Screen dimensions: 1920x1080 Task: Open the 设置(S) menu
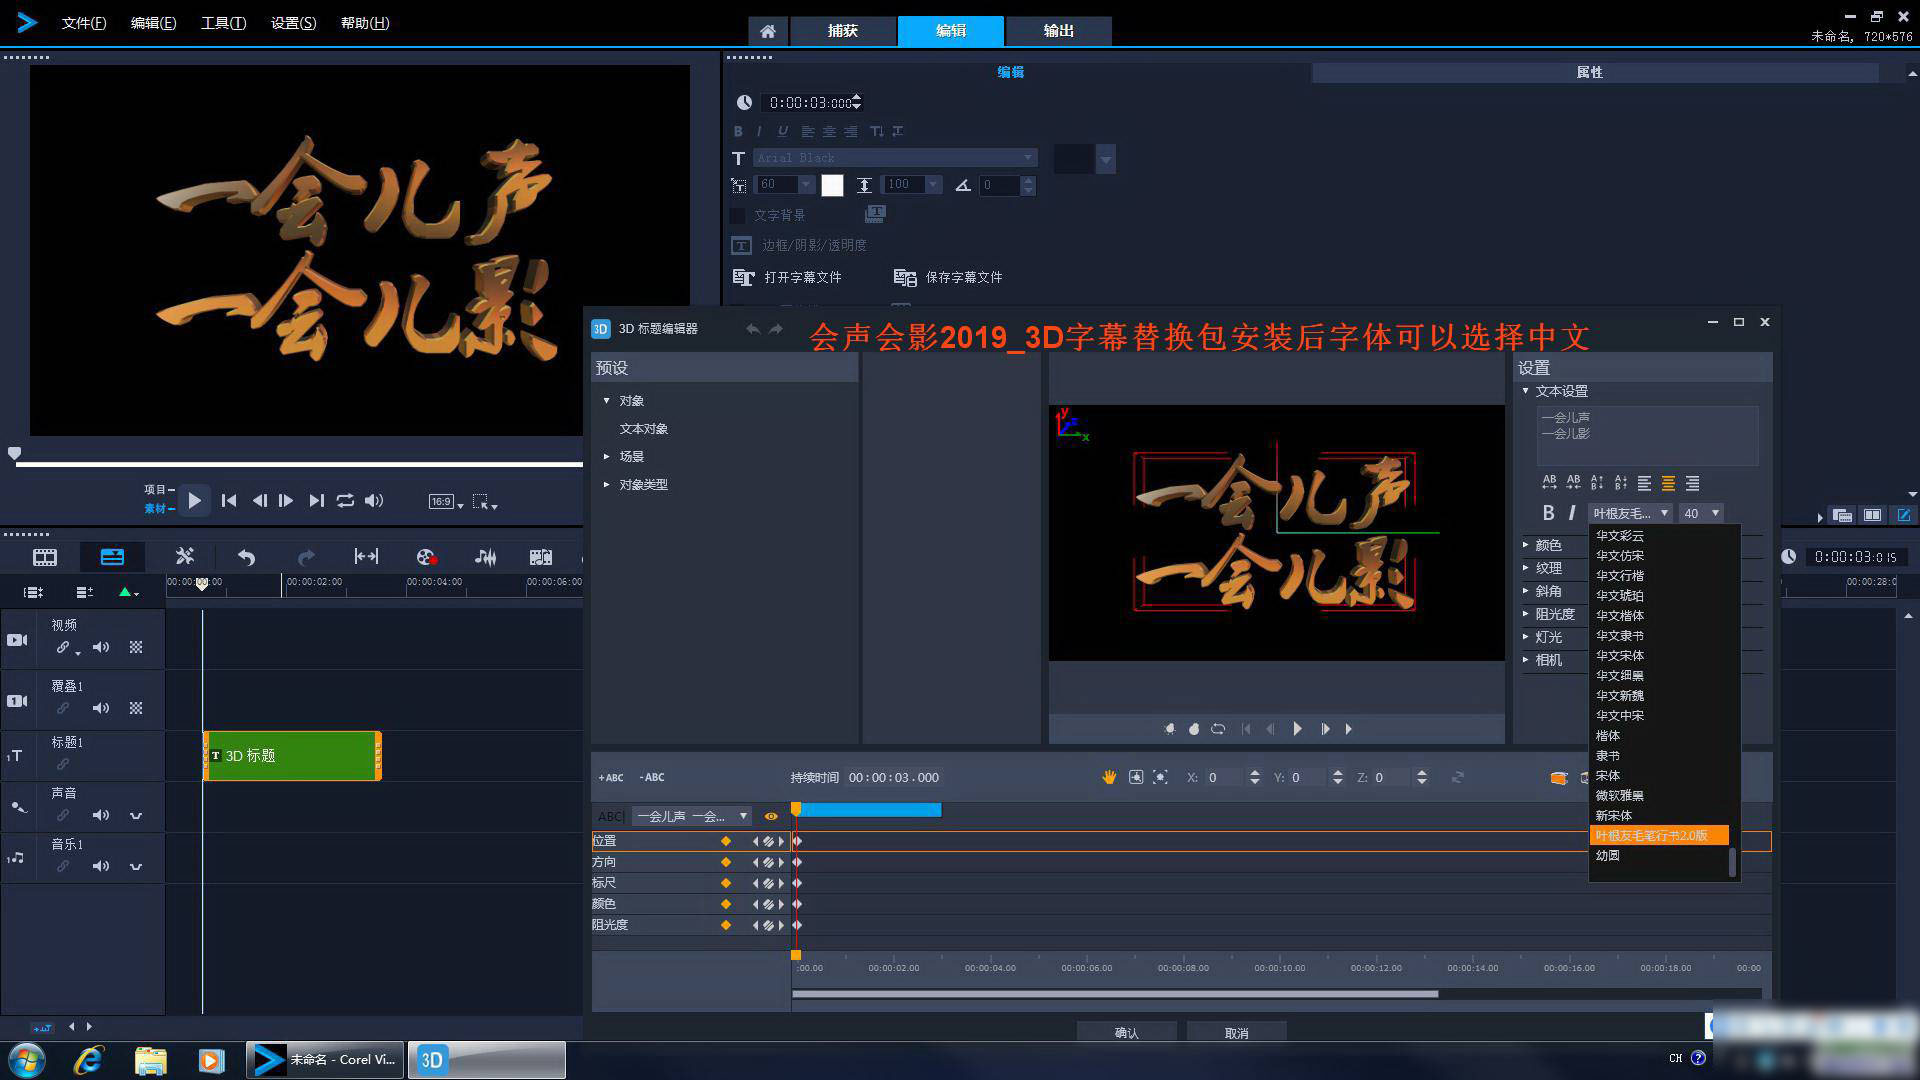click(x=293, y=23)
